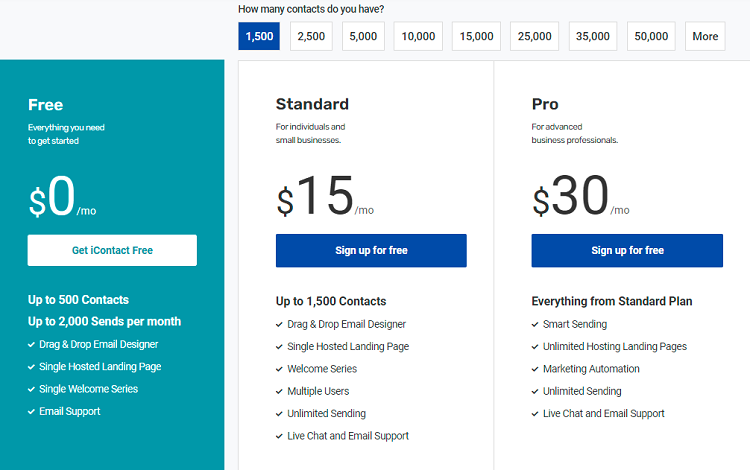This screenshot has width=750, height=470.
Task: Select the 2,500 contacts option
Action: pos(311,36)
